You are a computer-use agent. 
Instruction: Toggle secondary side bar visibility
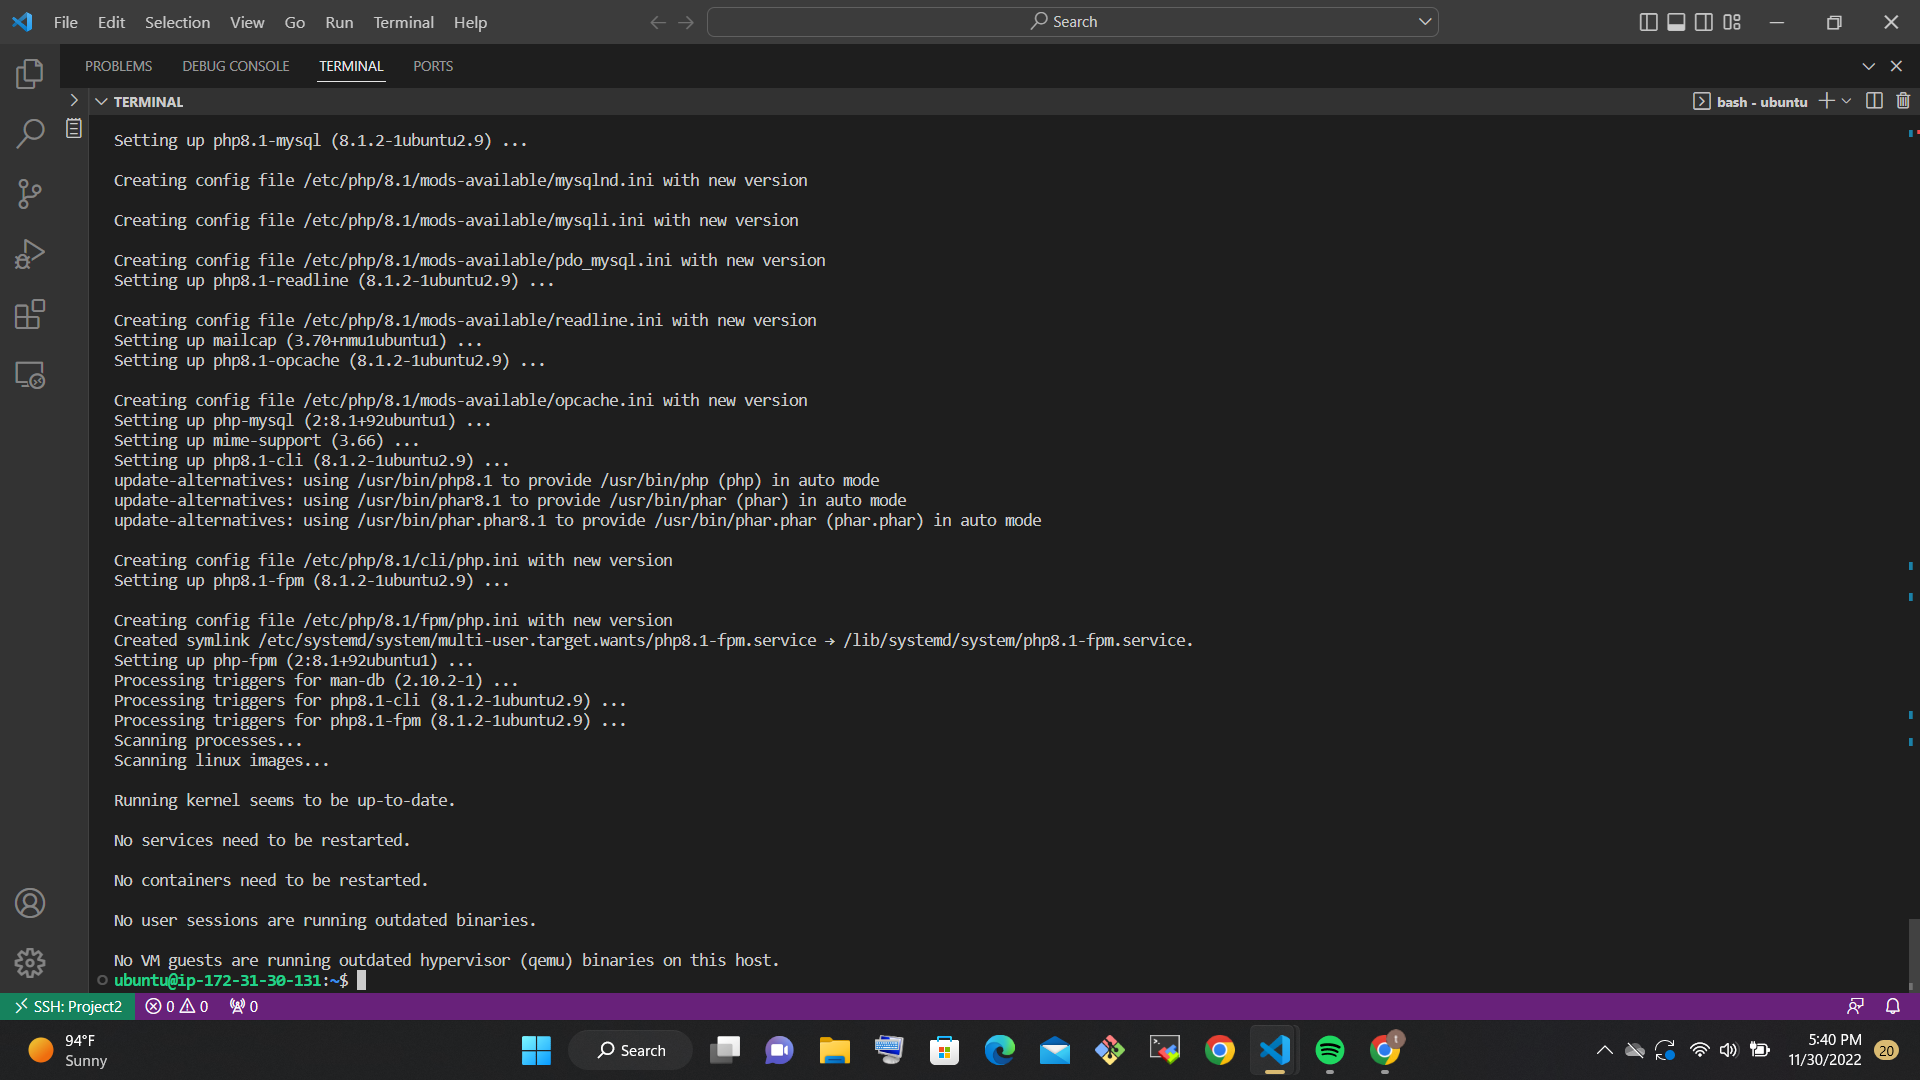point(1704,22)
